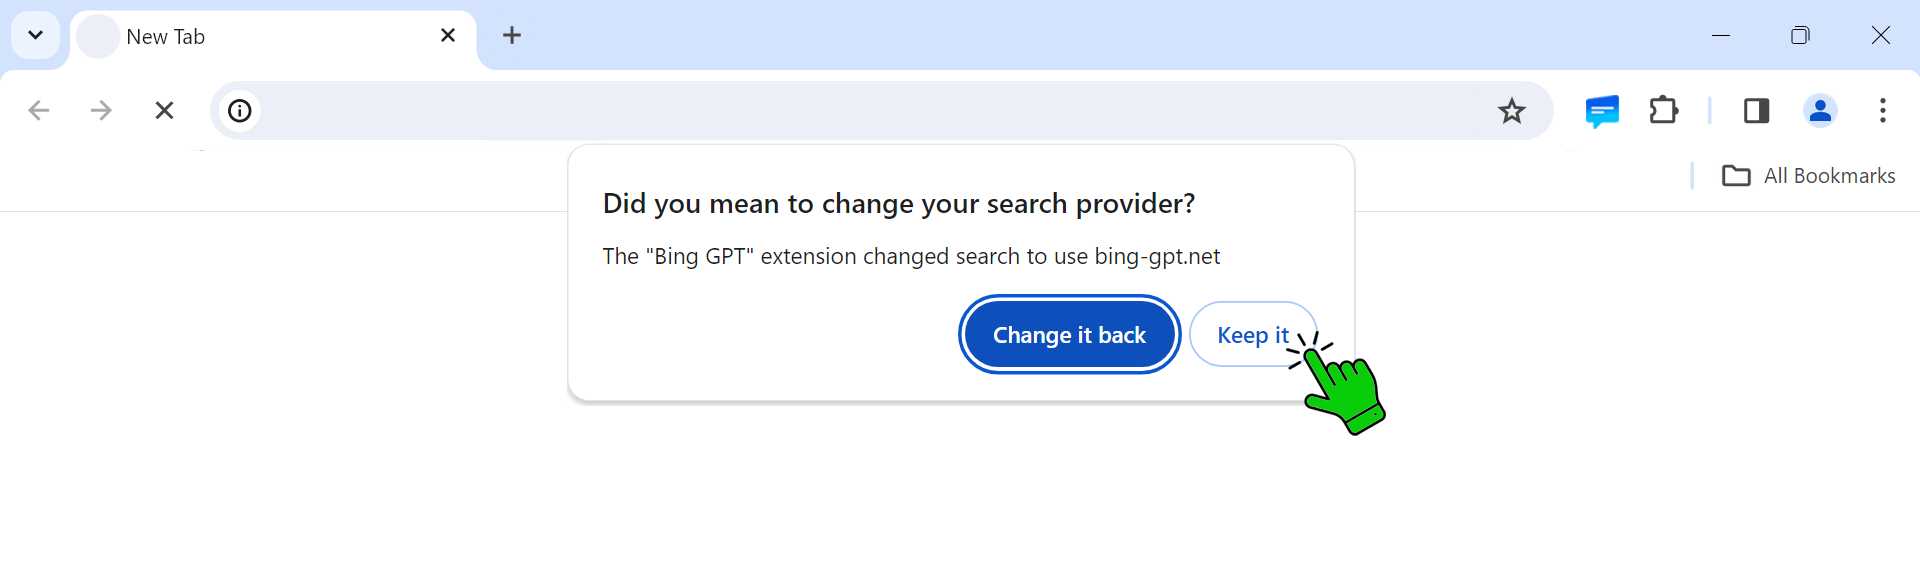Open the blue chat extension icon
This screenshot has height=580, width=1920.
pos(1602,111)
